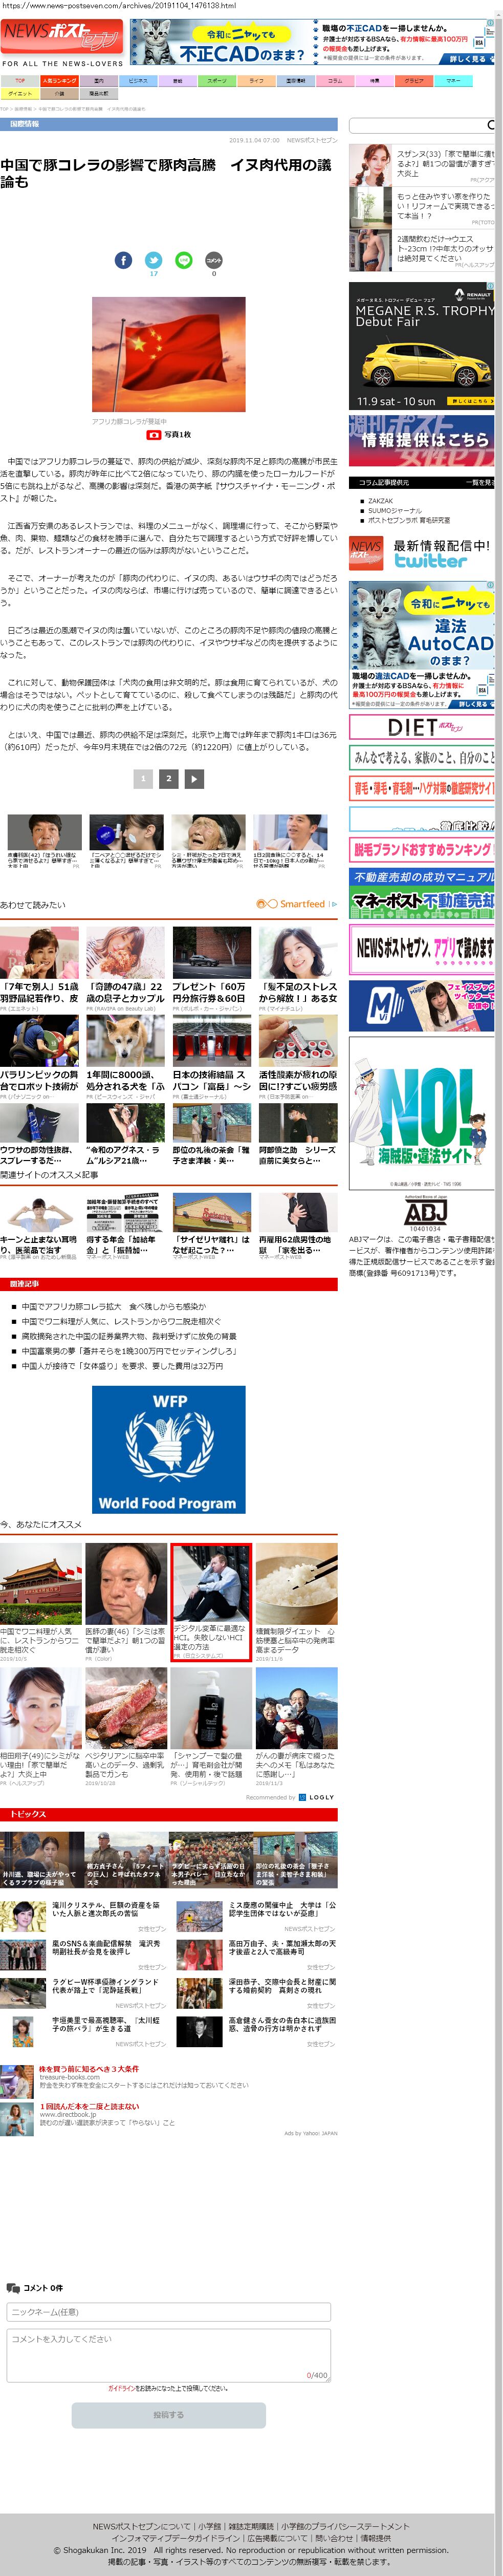Open related link about アフリカ豚コレラ拡大

[x=114, y=1306]
